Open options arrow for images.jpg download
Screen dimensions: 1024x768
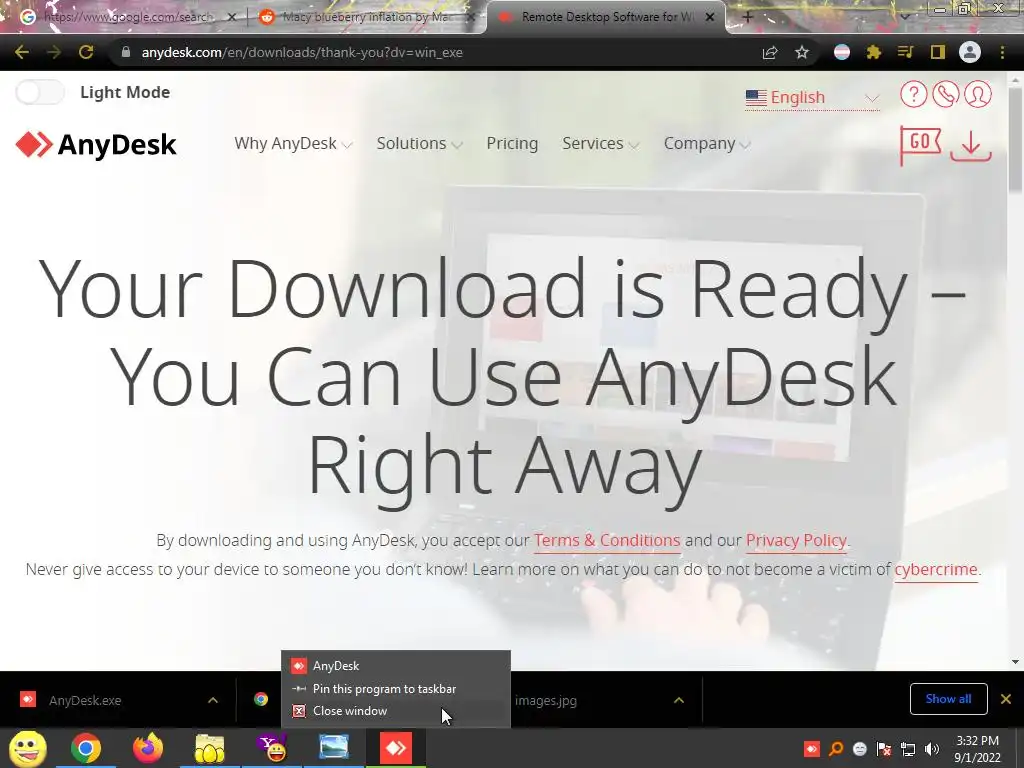coord(679,700)
